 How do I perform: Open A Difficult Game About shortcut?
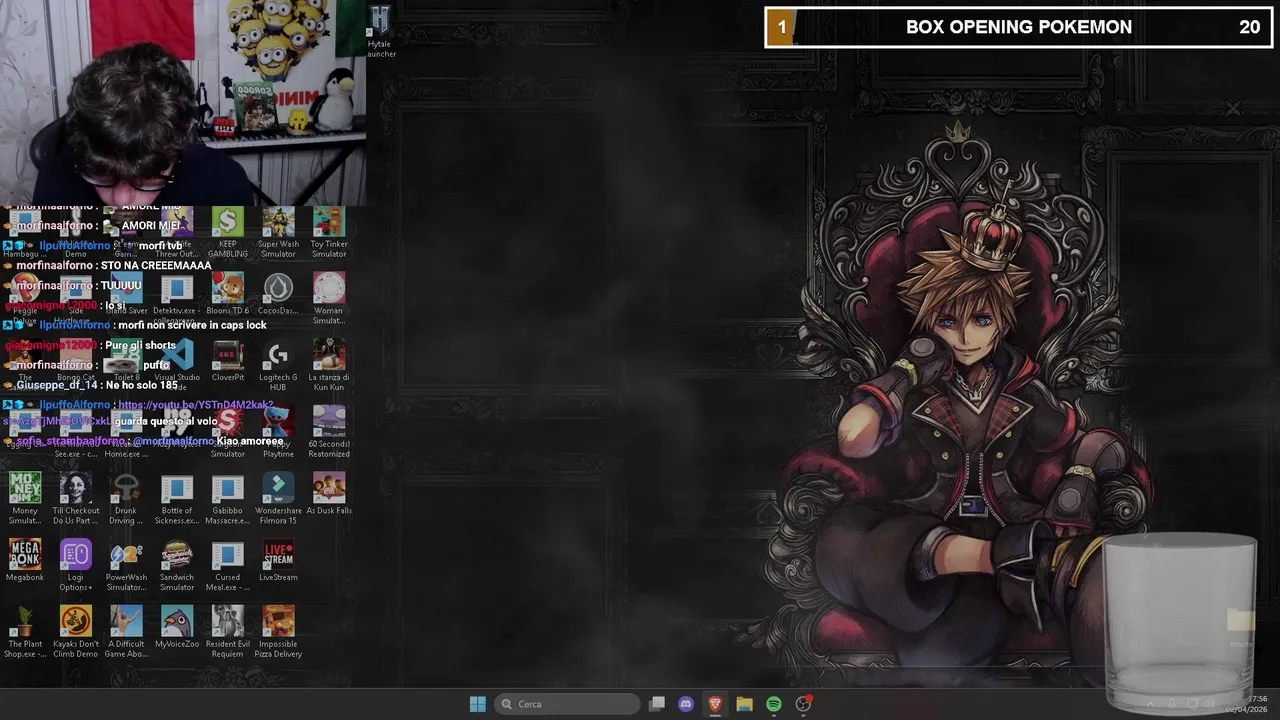pyautogui.click(x=126, y=633)
